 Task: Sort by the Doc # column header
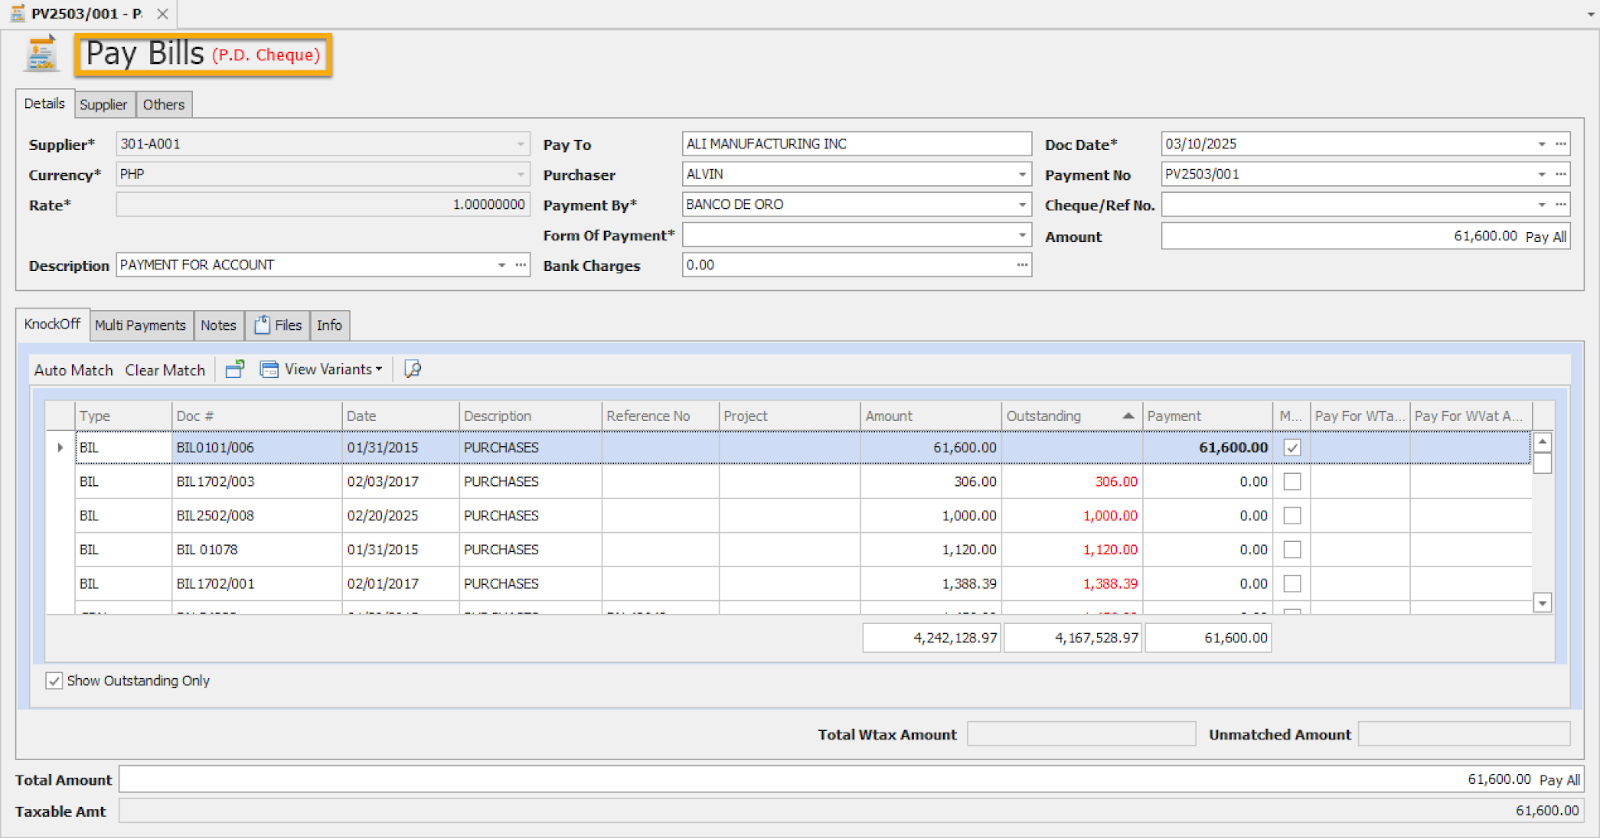click(257, 416)
